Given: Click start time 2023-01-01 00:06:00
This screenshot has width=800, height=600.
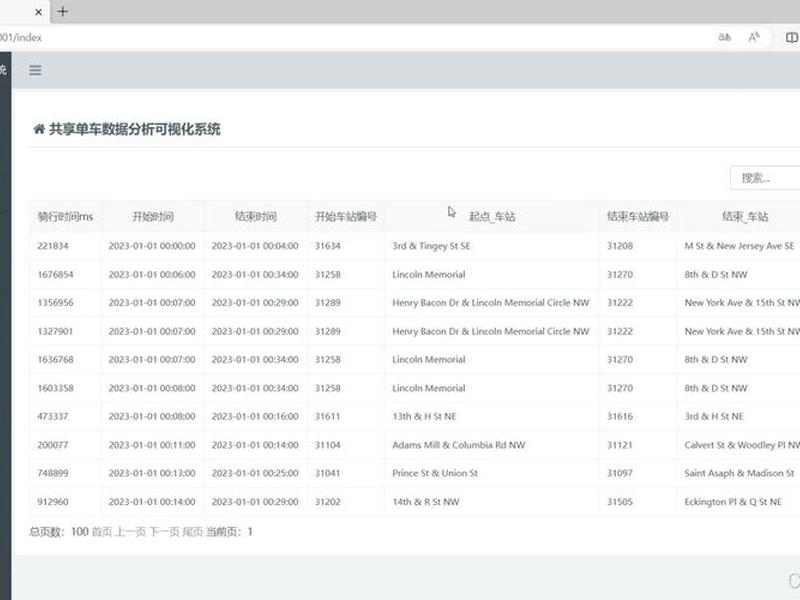Looking at the screenshot, I should pyautogui.click(x=152, y=274).
